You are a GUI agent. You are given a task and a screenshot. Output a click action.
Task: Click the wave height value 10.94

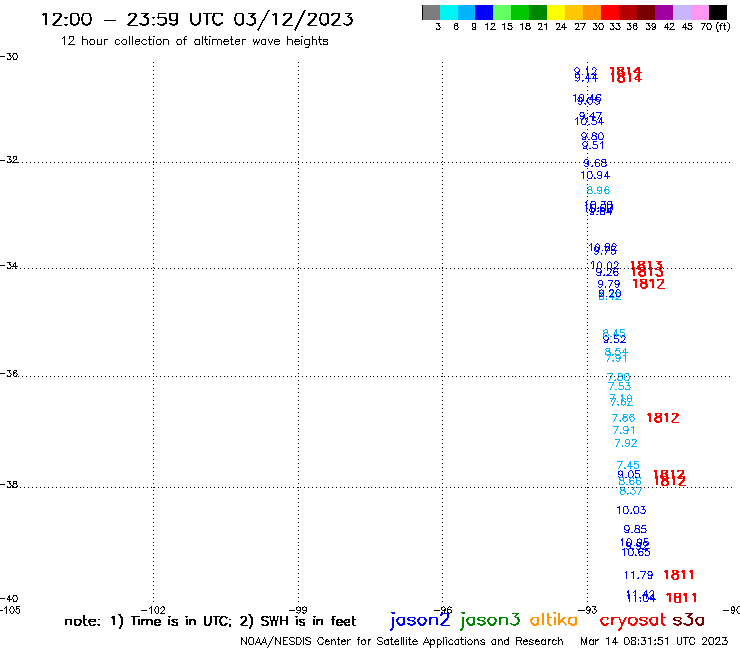tap(595, 176)
